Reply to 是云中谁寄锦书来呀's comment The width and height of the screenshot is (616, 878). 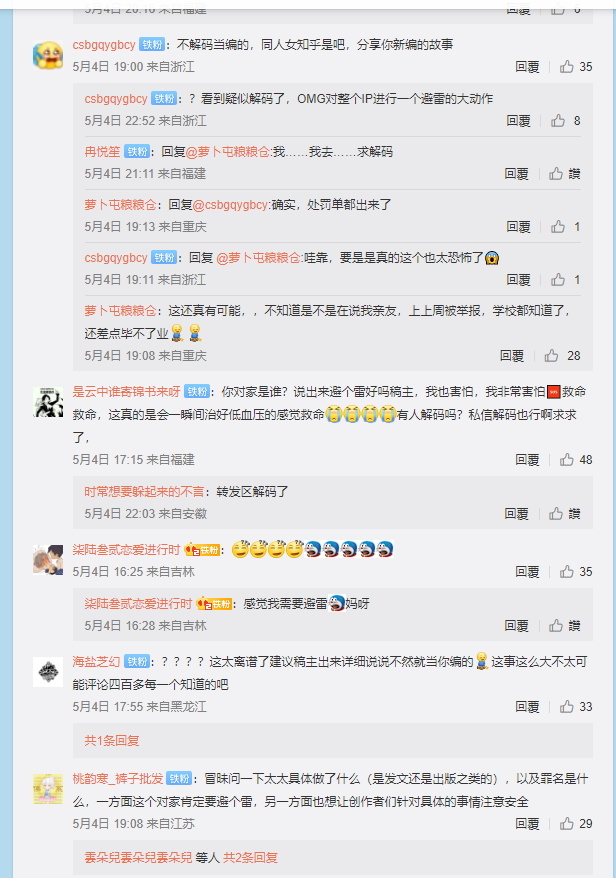click(x=527, y=460)
